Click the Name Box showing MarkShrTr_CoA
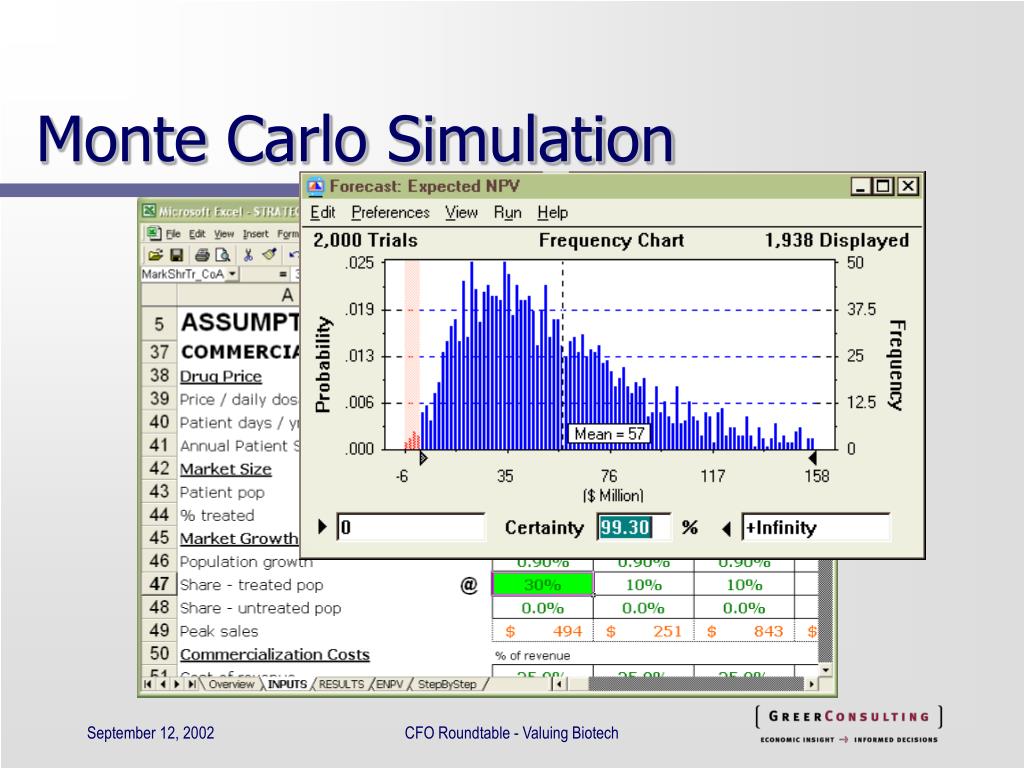The image size is (1024, 768). [x=184, y=274]
